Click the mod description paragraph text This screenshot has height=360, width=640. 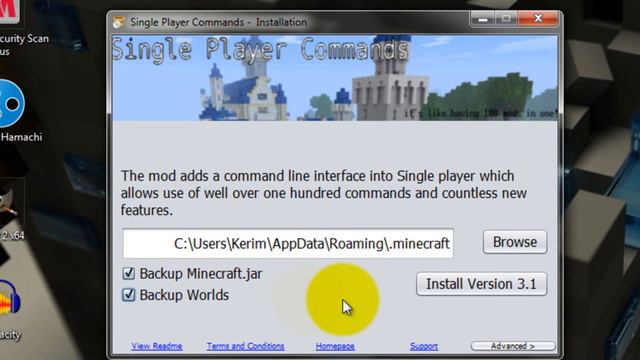323,193
